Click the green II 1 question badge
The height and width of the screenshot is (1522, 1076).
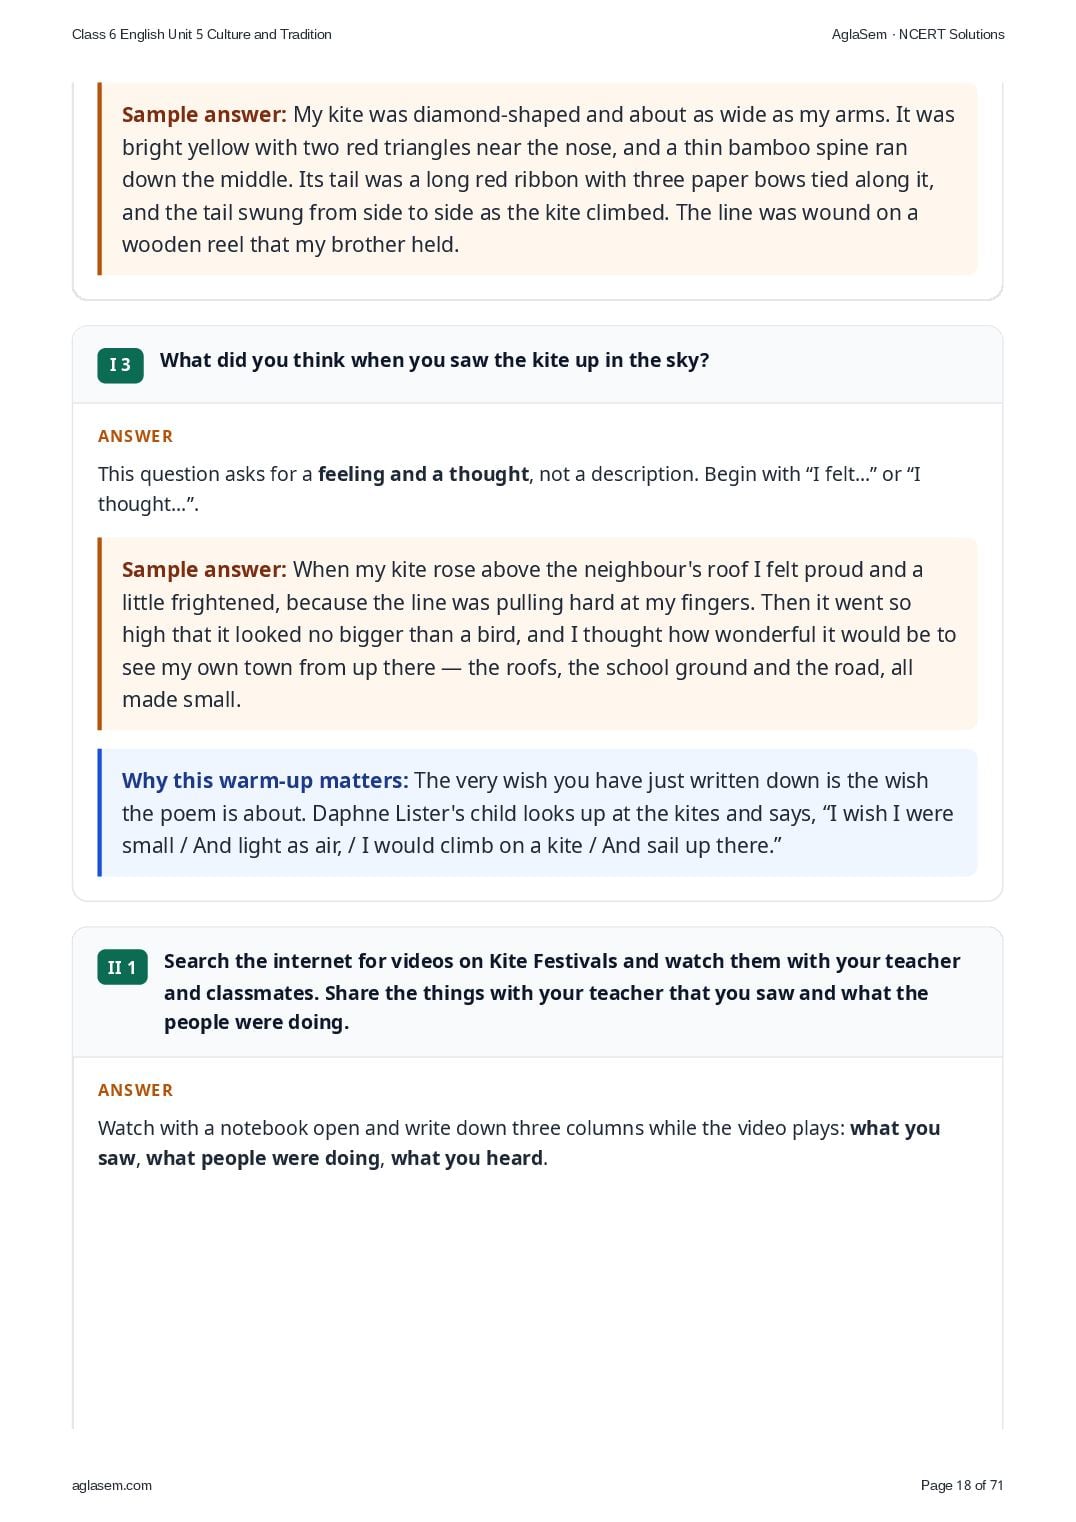click(x=122, y=967)
